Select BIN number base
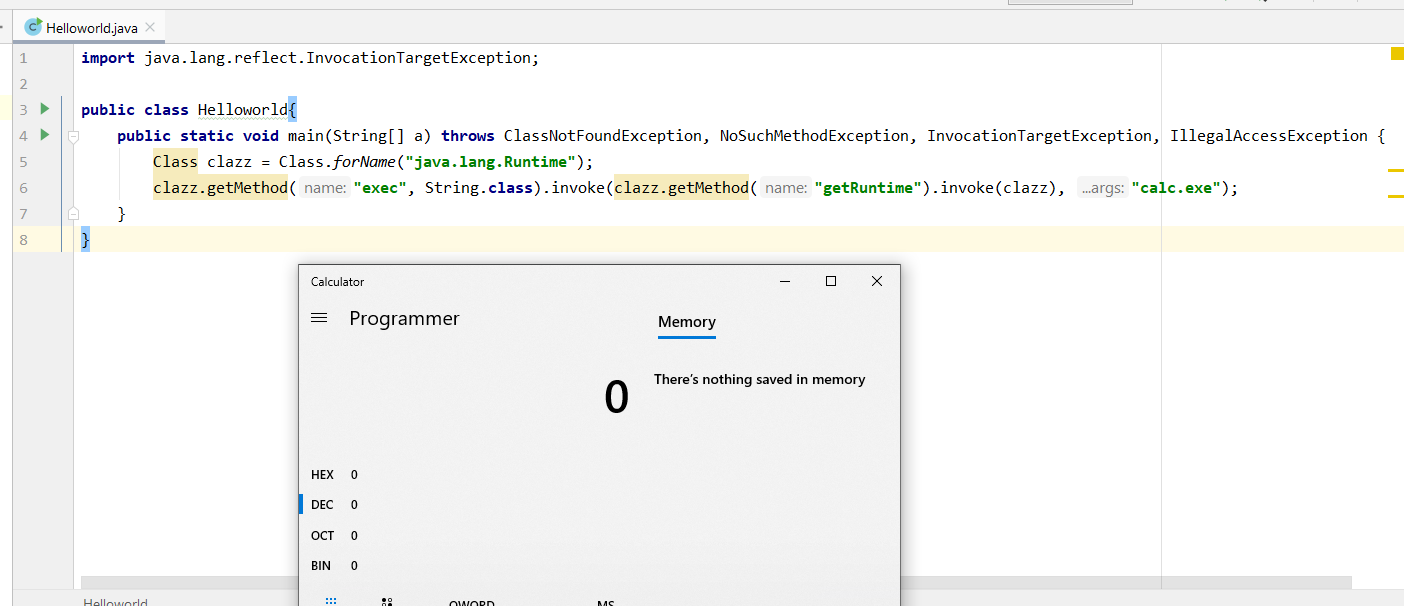Viewport: 1404px width, 606px height. (321, 566)
